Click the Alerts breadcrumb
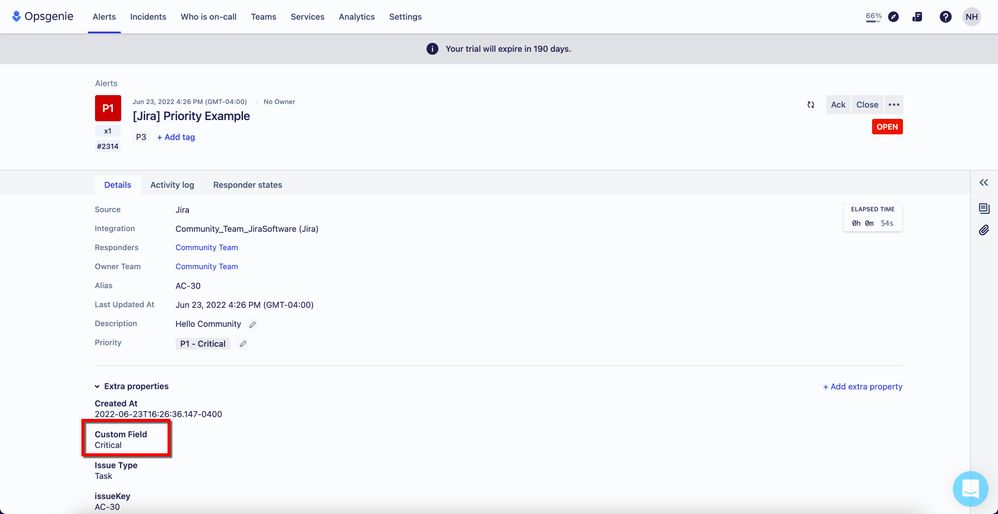998x514 pixels. pyautogui.click(x=106, y=83)
